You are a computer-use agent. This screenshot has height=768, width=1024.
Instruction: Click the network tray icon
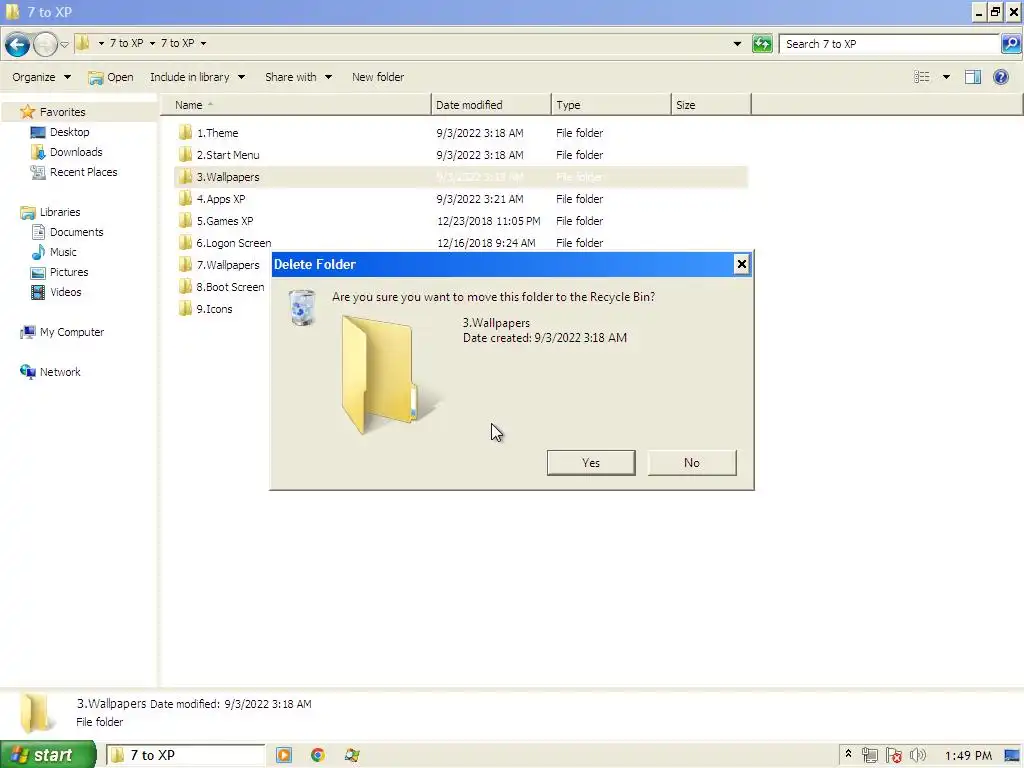869,755
